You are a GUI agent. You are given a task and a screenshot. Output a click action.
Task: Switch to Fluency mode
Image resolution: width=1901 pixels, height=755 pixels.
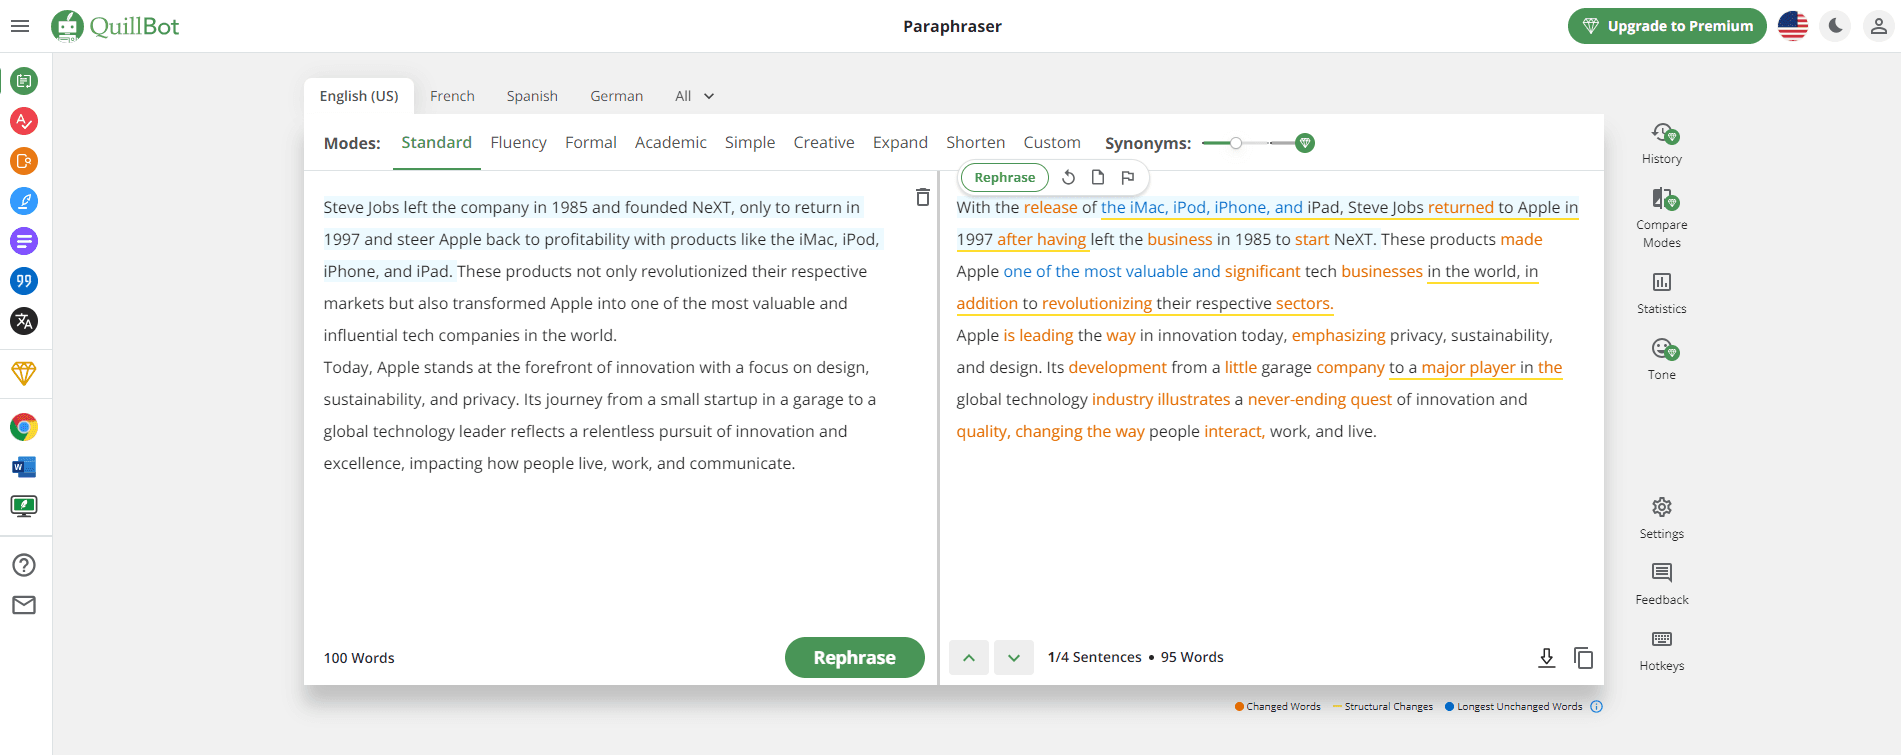click(518, 143)
